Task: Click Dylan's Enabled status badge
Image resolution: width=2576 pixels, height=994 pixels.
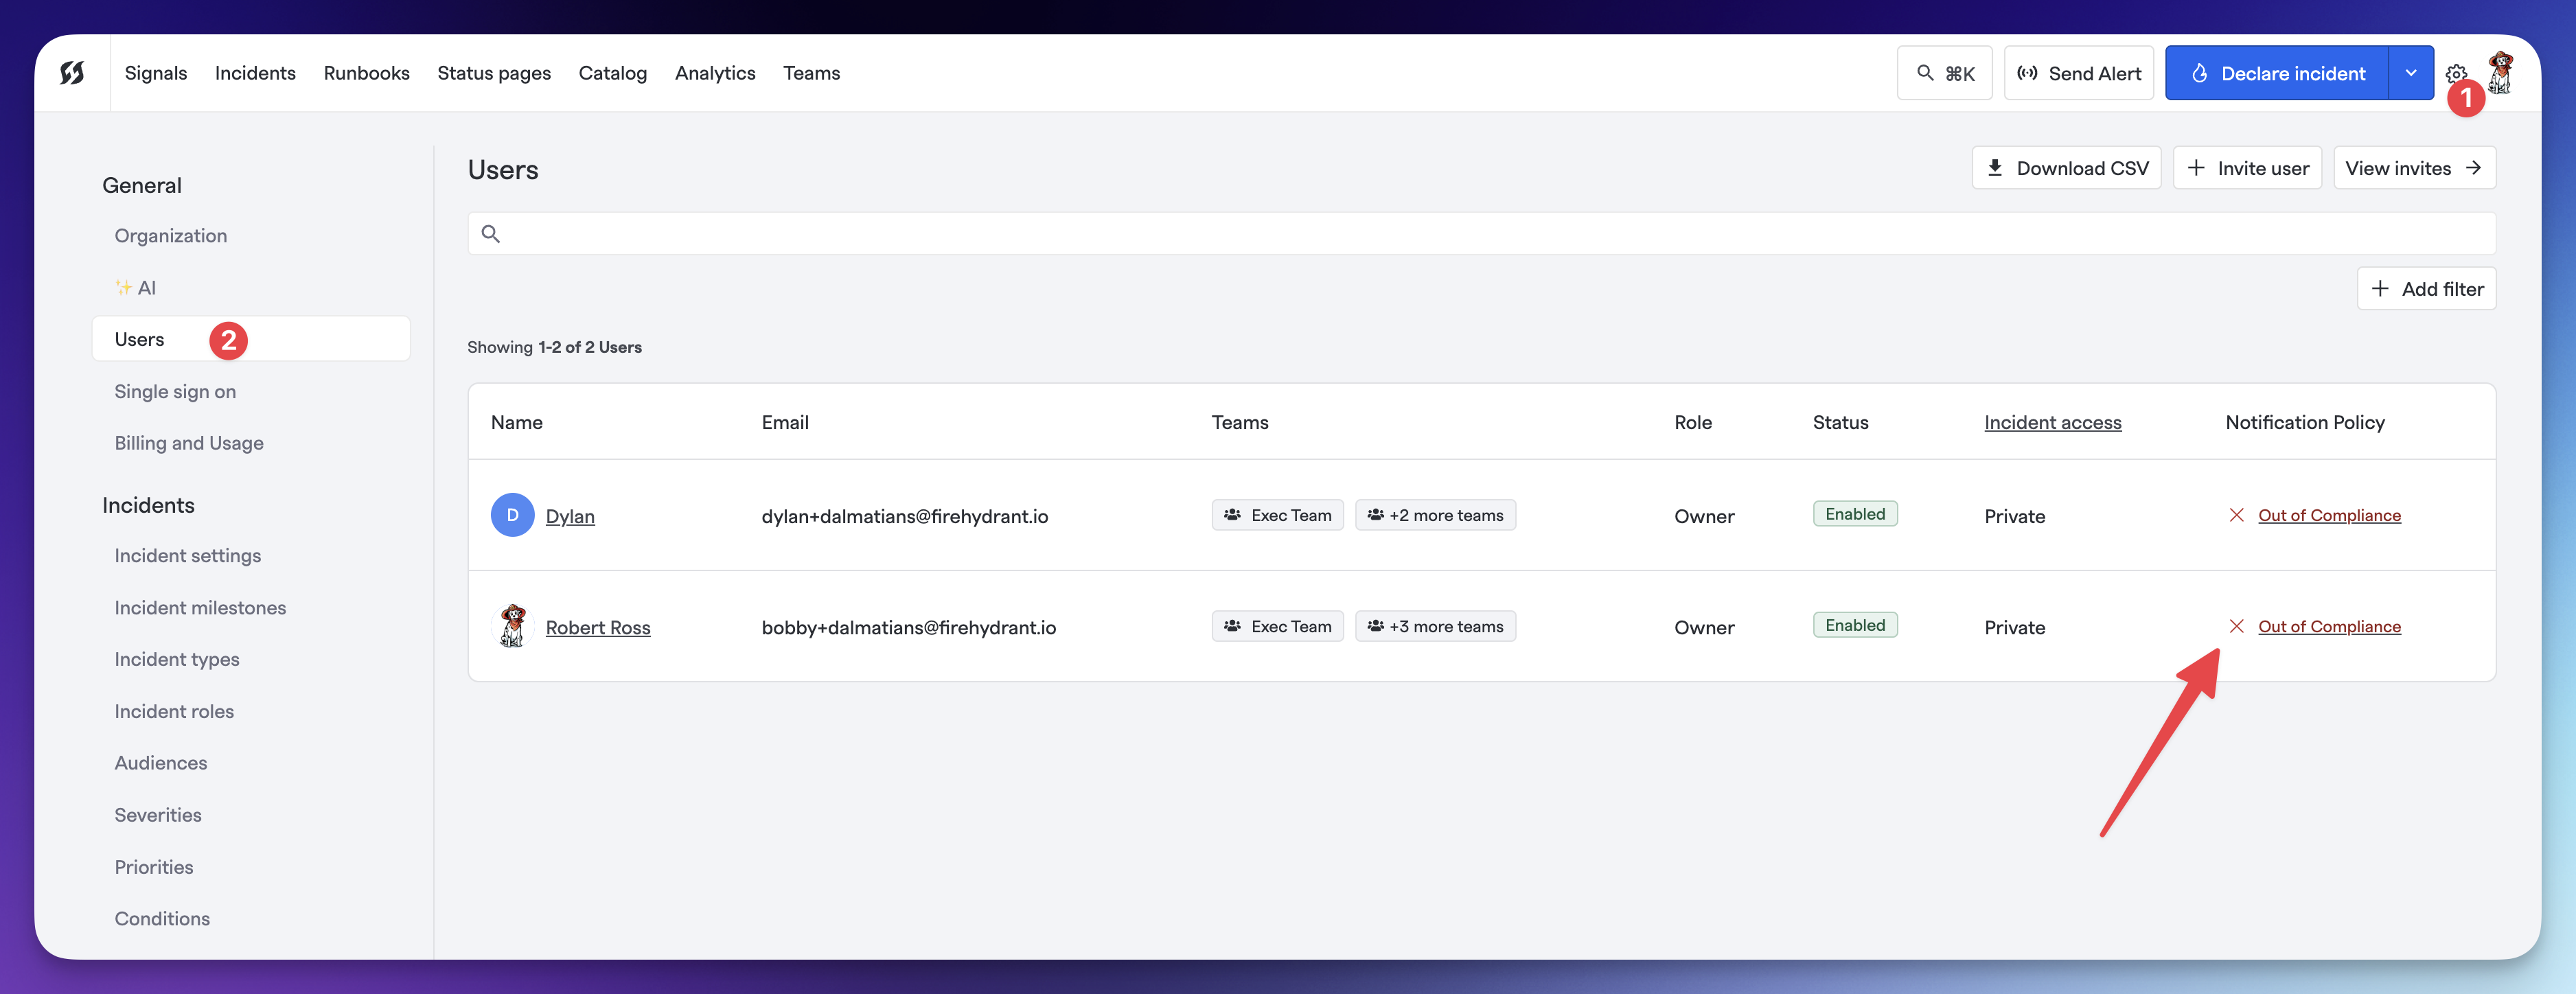Action: pyautogui.click(x=1855, y=514)
